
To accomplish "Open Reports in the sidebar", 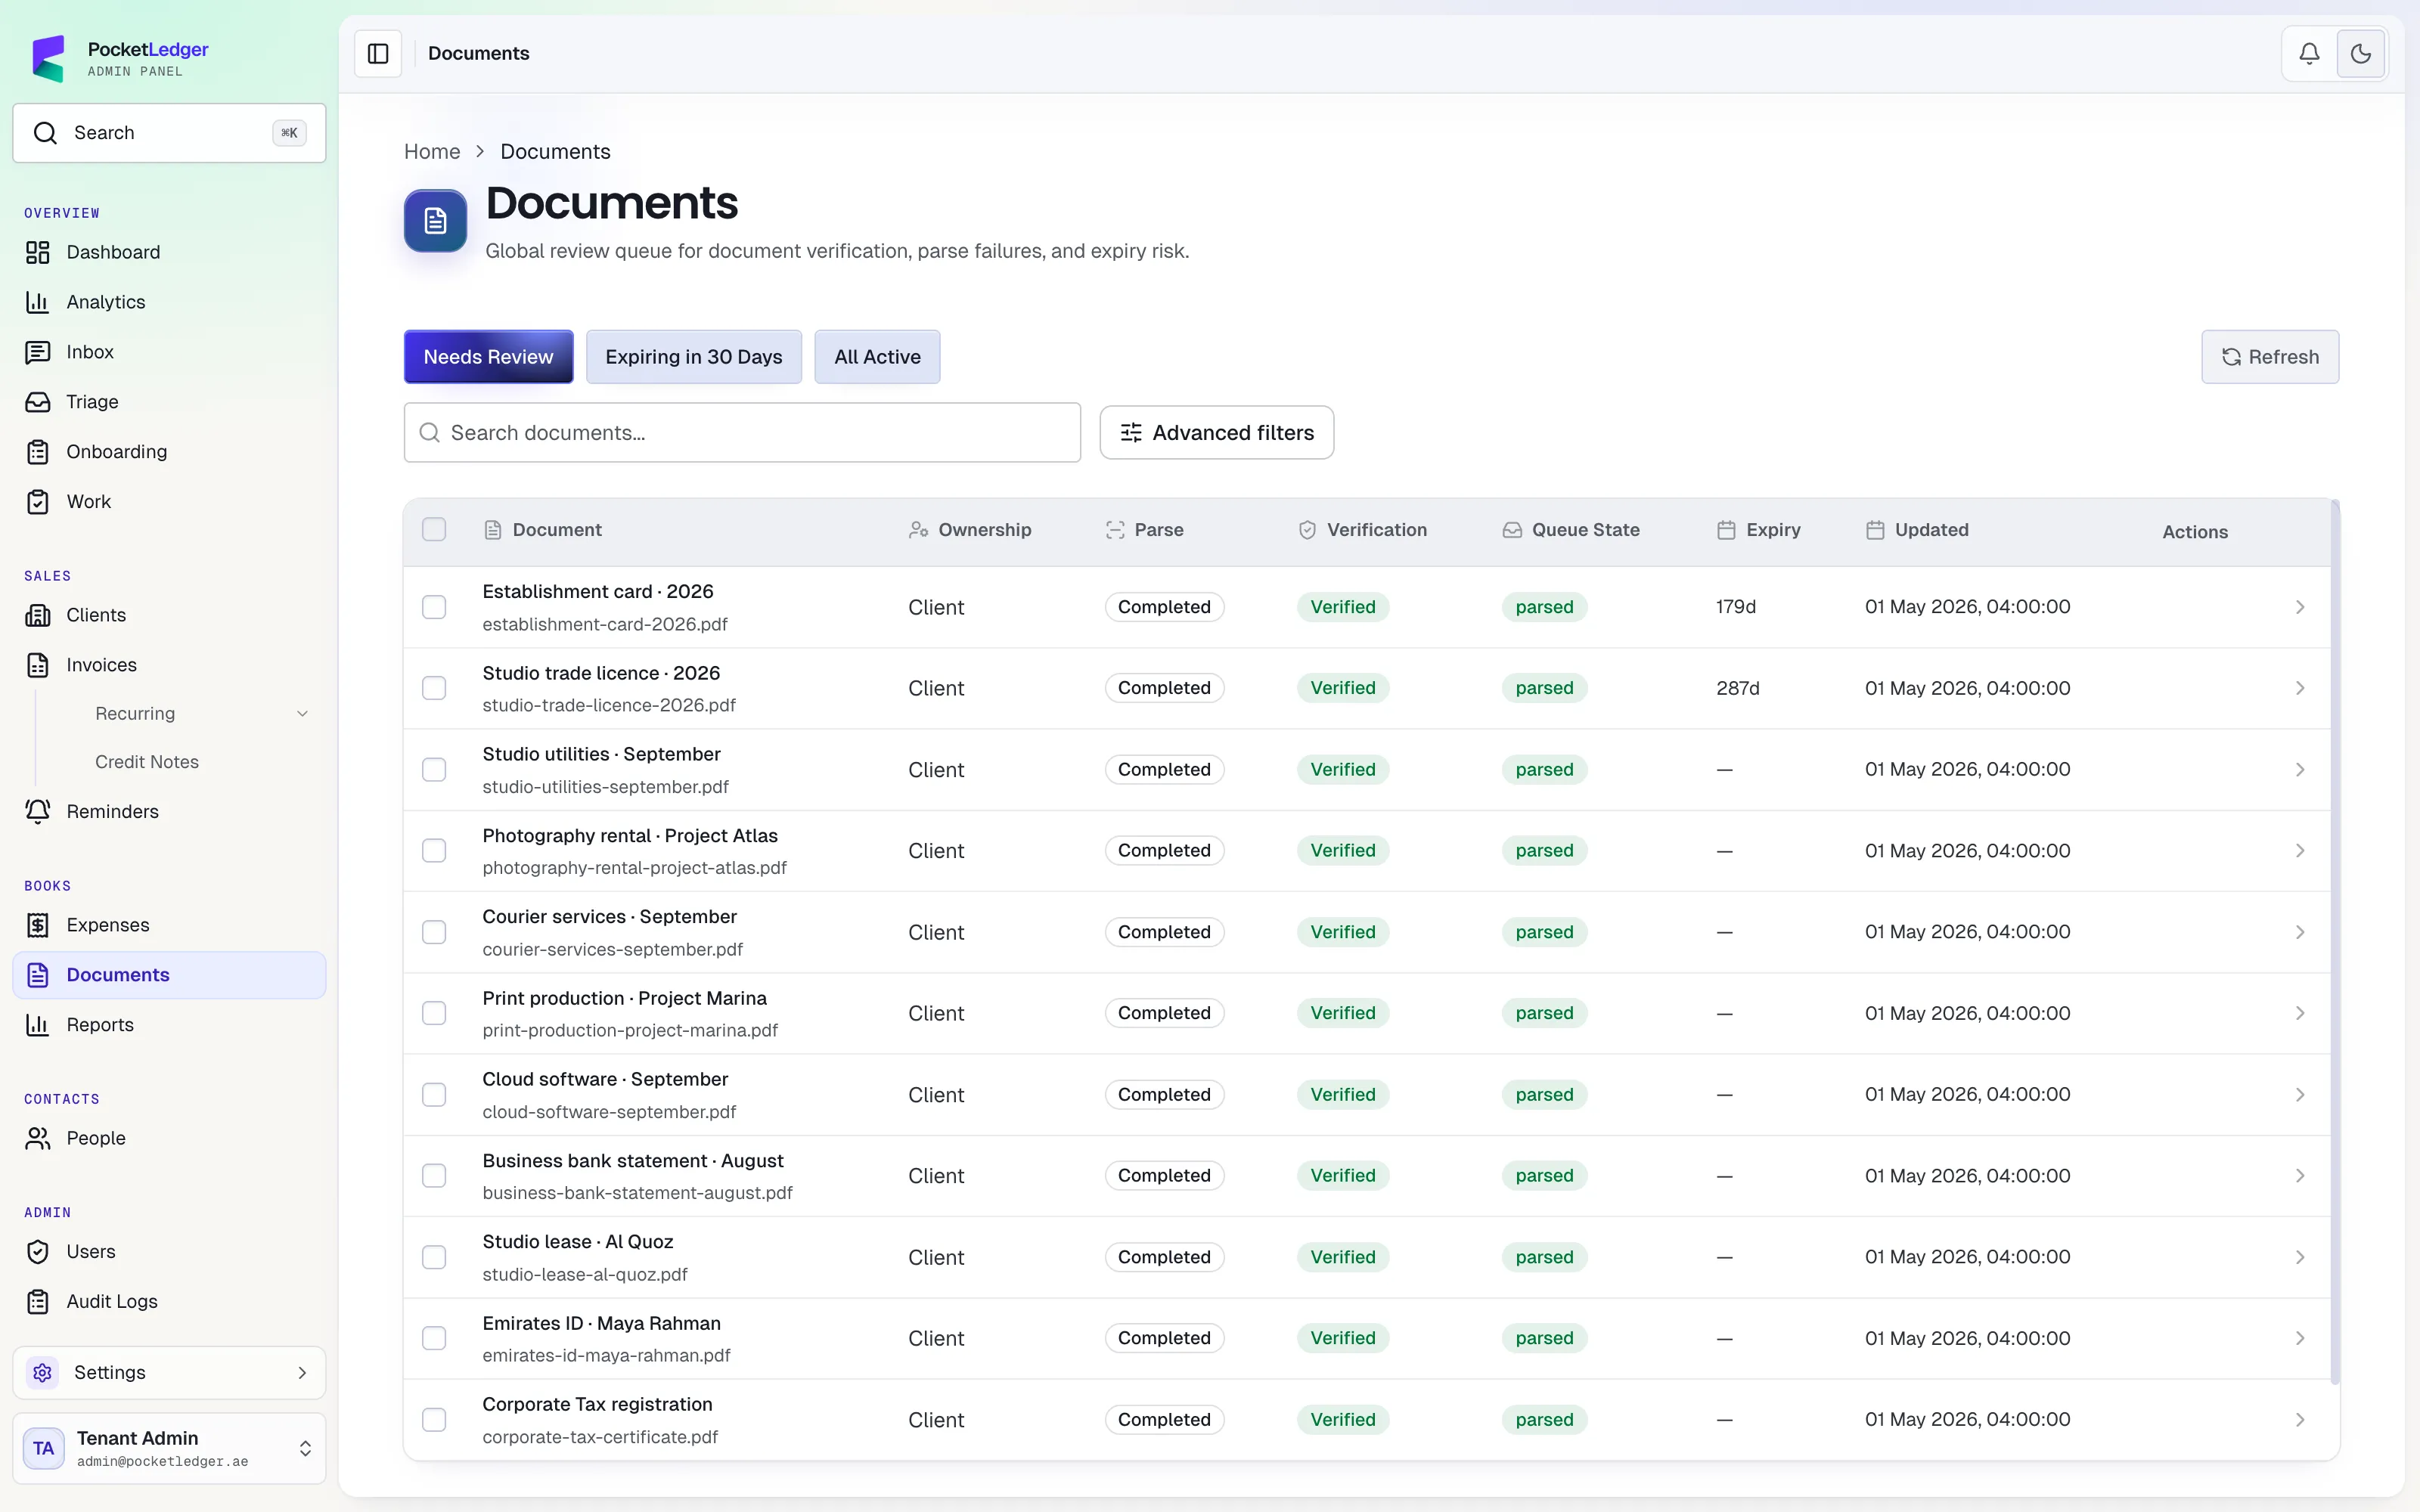I will [169, 1025].
